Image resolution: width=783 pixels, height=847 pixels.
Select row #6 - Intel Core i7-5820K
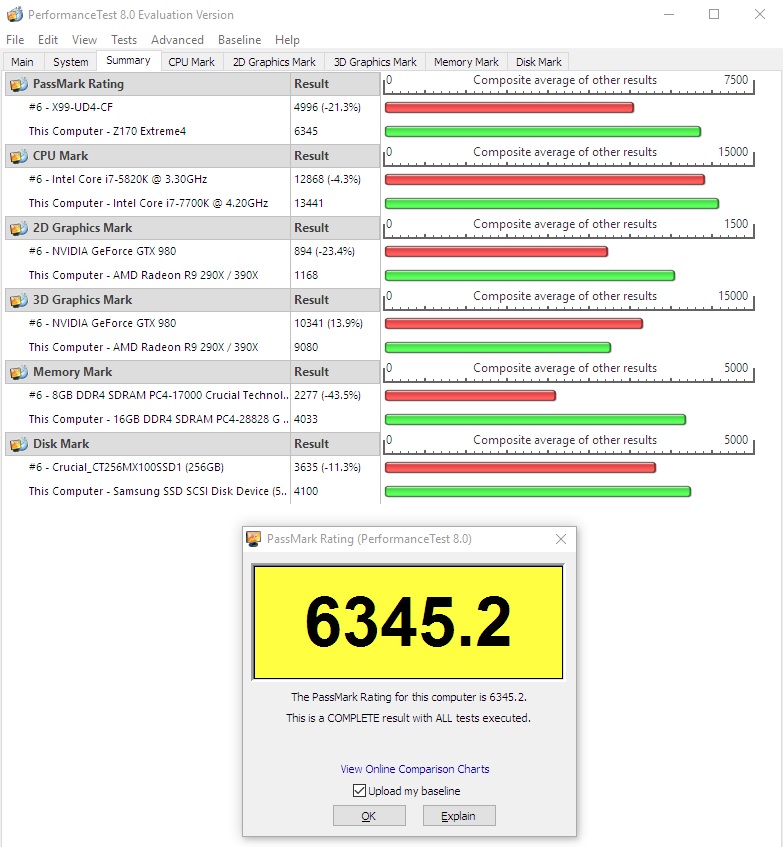click(x=147, y=179)
